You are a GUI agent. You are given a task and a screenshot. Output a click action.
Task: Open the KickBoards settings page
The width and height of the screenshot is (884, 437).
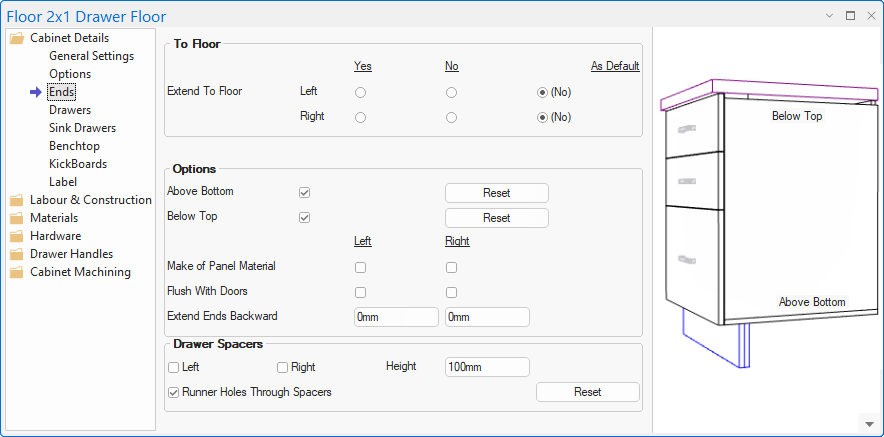[78, 164]
